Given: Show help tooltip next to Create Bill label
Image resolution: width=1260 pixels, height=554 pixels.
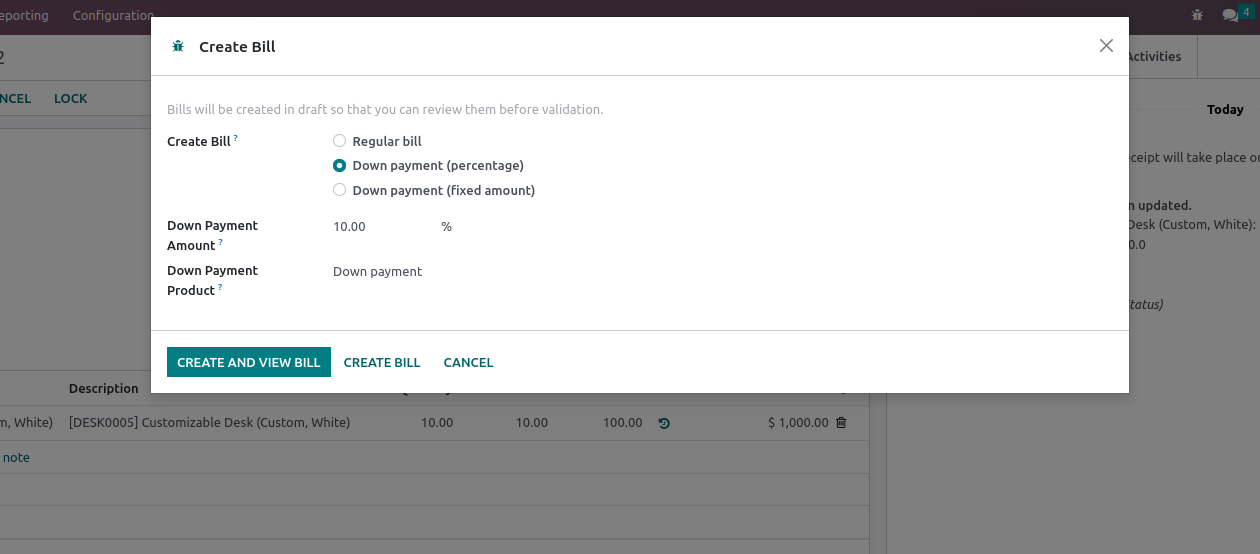Looking at the screenshot, I should 236,138.
